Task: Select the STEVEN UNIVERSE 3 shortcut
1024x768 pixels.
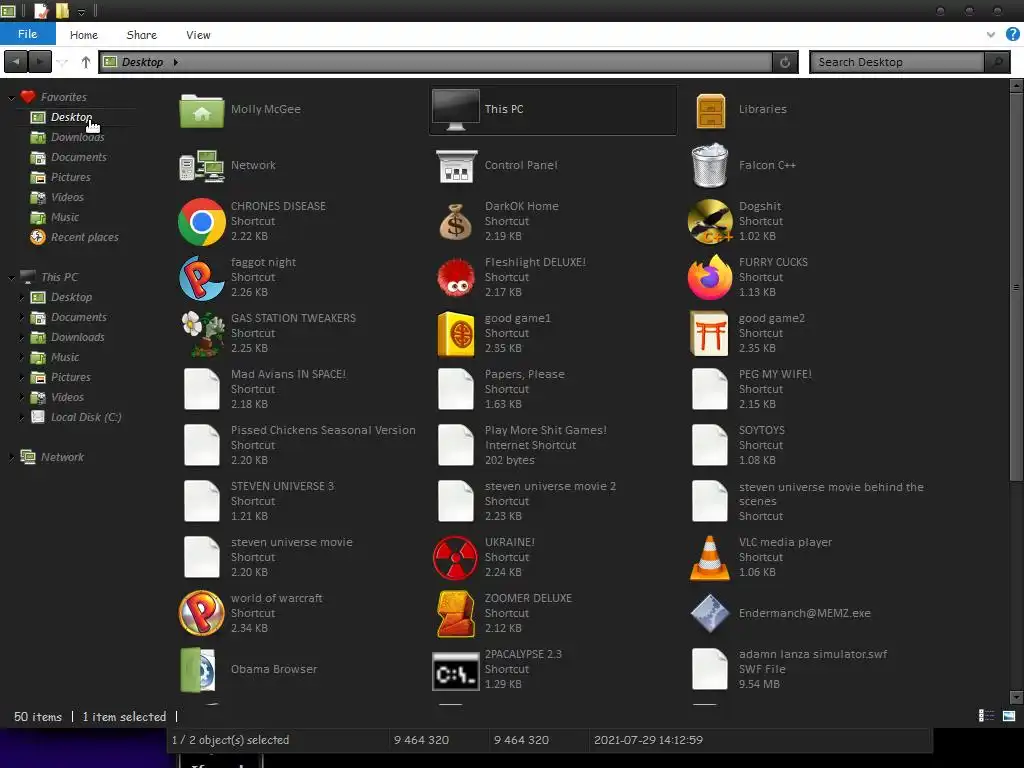Action: click(x=258, y=502)
